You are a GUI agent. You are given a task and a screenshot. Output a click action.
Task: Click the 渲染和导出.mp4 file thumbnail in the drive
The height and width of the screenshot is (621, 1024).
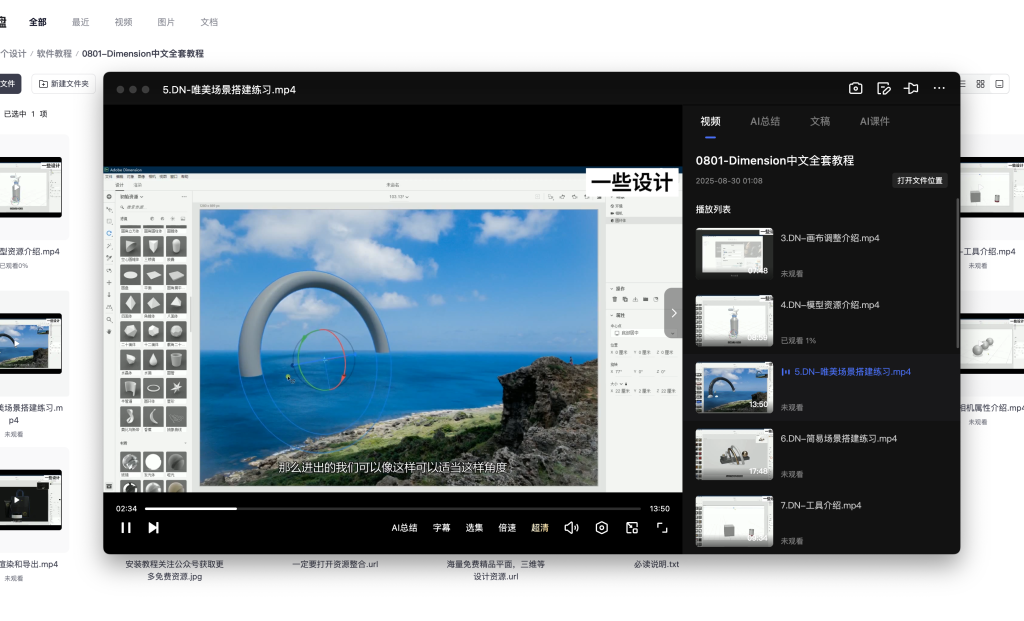tap(31, 500)
